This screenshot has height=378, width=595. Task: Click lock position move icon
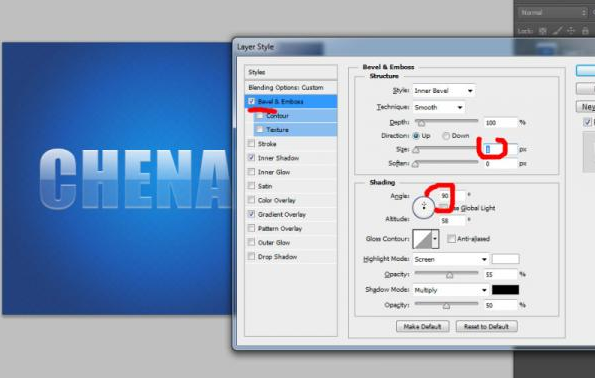point(571,31)
